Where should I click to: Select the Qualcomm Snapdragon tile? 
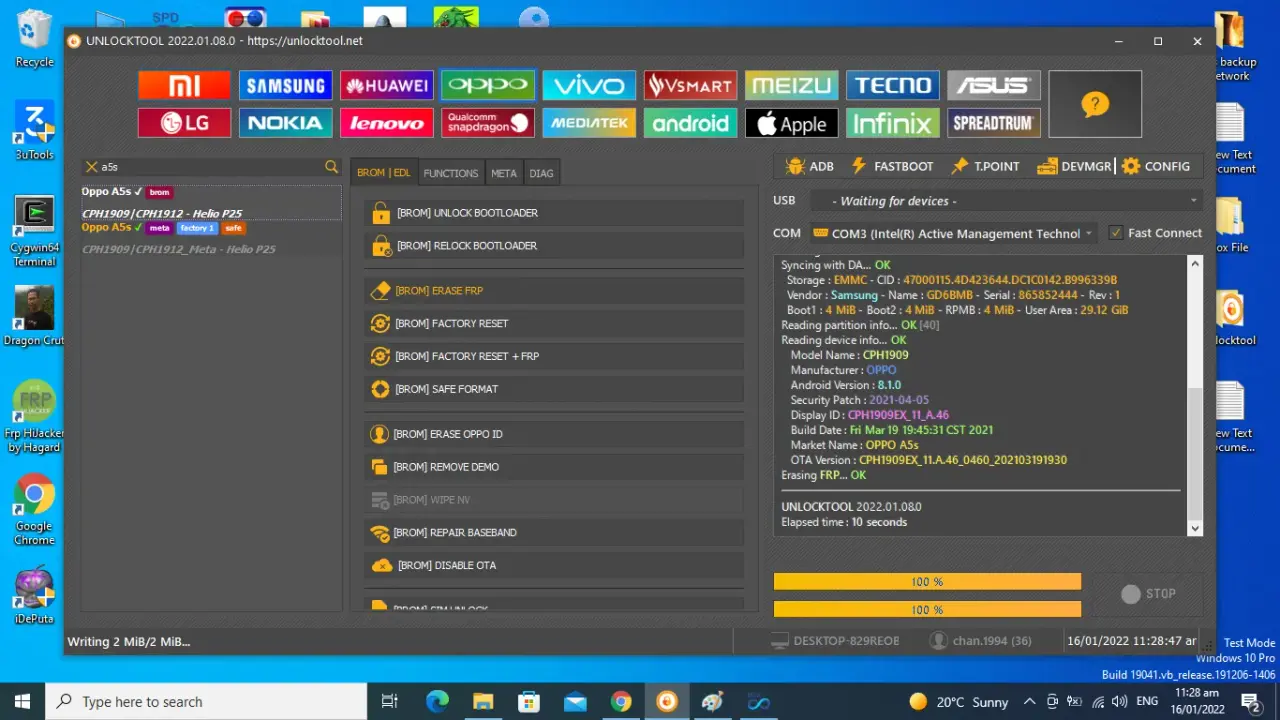pos(488,123)
